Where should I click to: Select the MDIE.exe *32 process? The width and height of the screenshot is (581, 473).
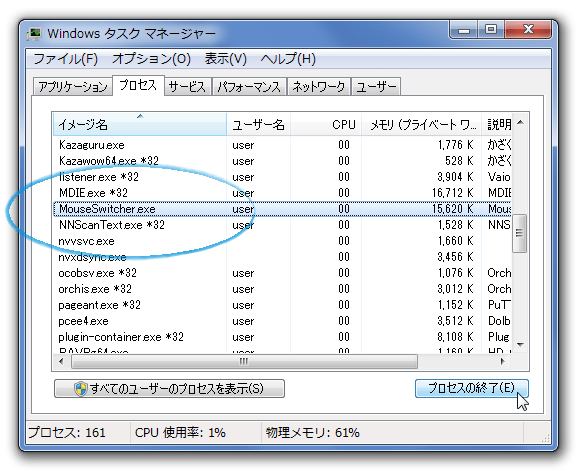pos(282,193)
